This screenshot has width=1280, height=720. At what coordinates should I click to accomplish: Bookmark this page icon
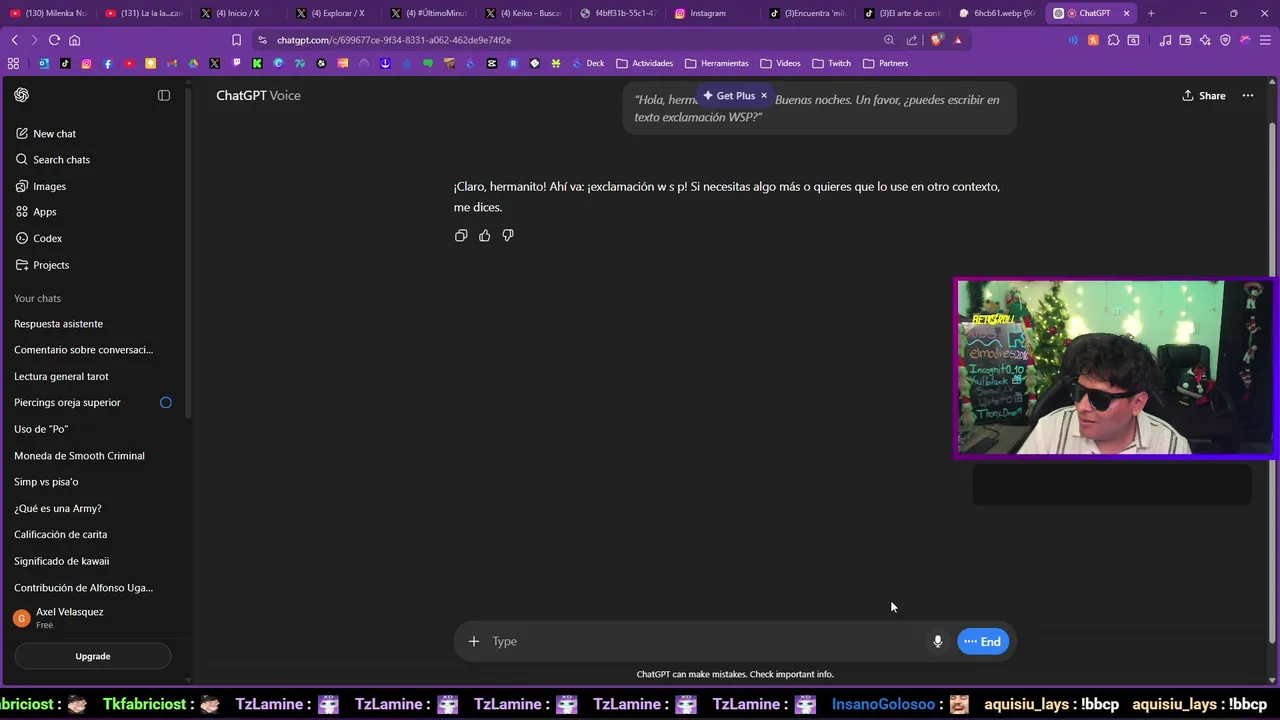point(237,40)
